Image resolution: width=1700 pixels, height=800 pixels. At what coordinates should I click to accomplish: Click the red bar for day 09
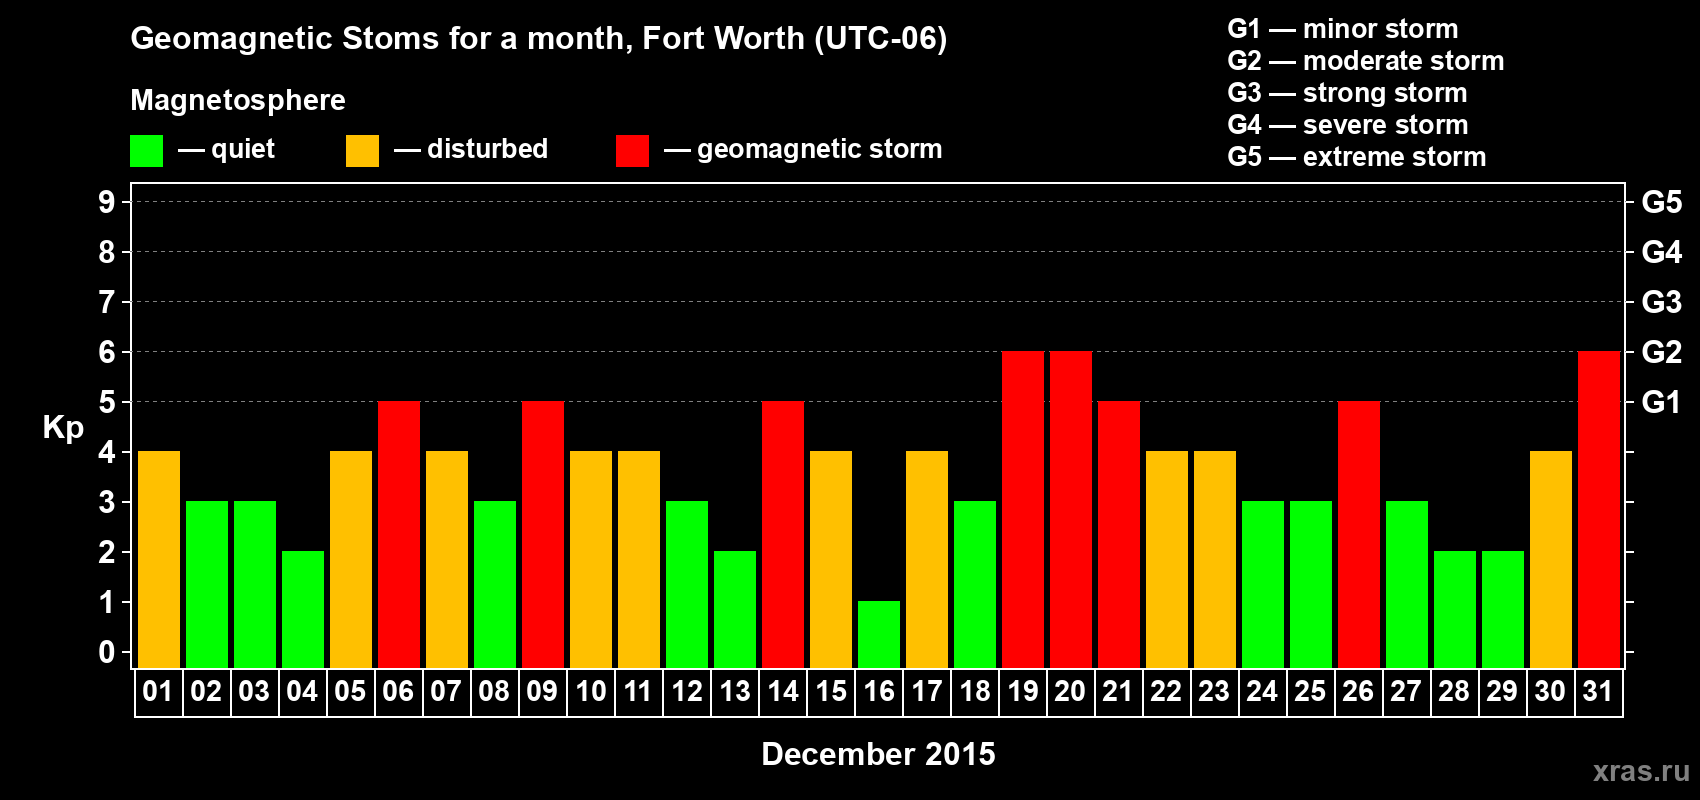[543, 534]
